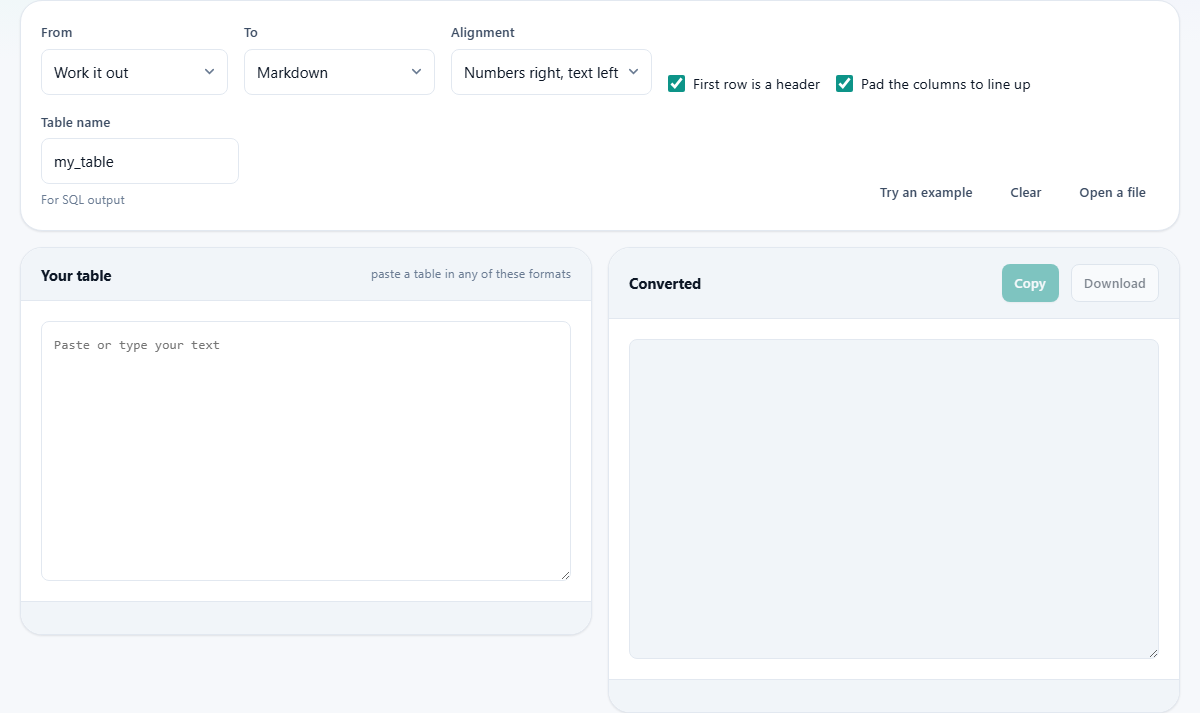This screenshot has height=713, width=1200.
Task: Click the resize grip of the input text area
Action: click(565, 574)
